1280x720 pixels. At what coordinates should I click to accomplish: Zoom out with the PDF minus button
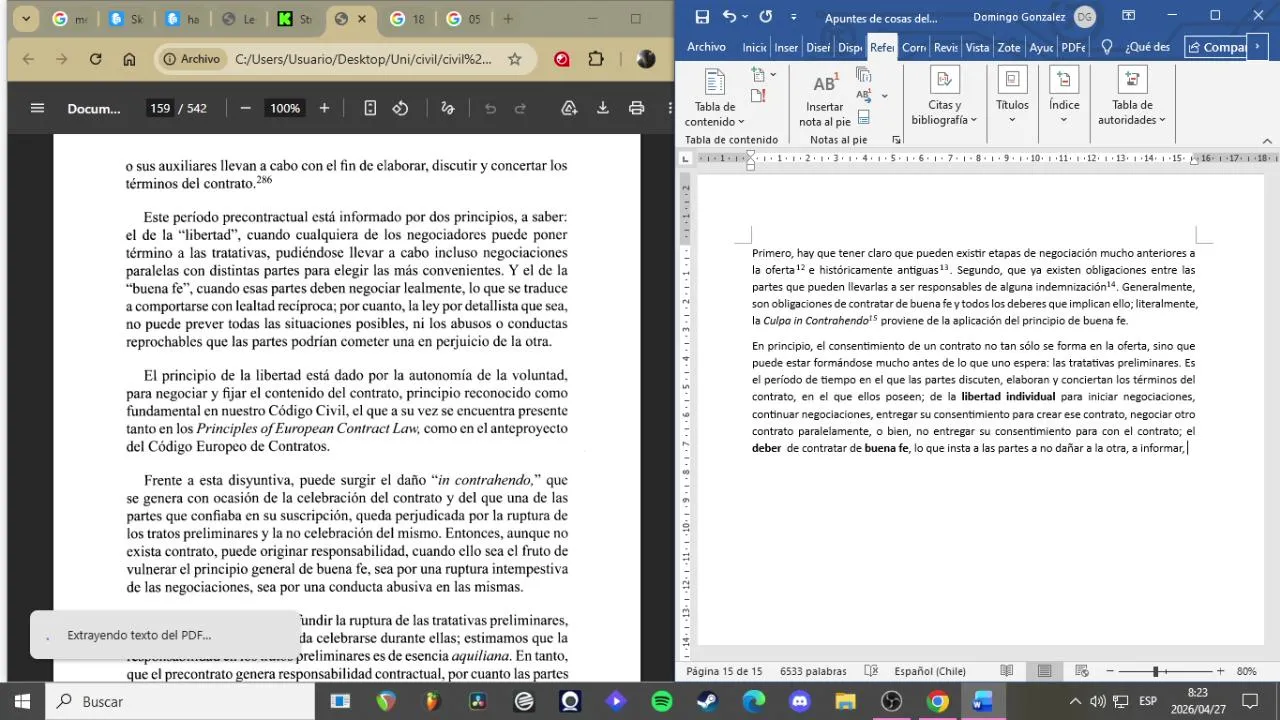click(x=246, y=108)
